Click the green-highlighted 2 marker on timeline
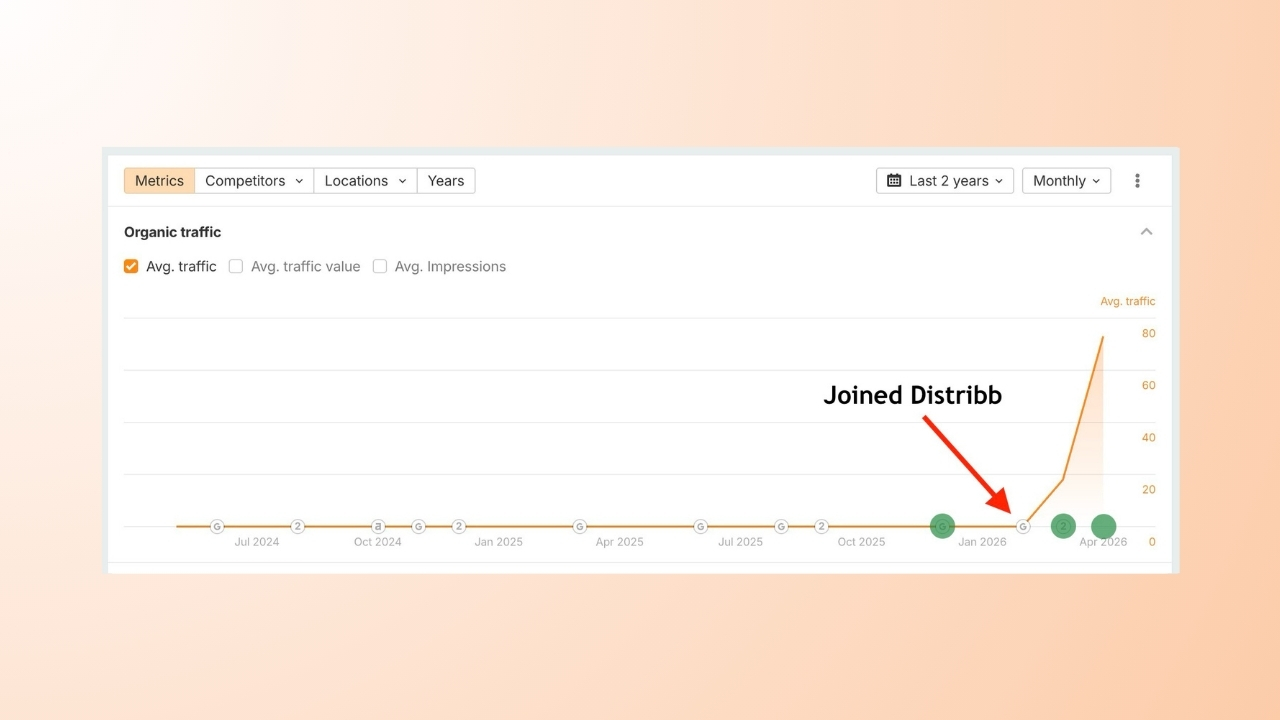The height and width of the screenshot is (720, 1280). click(1063, 526)
